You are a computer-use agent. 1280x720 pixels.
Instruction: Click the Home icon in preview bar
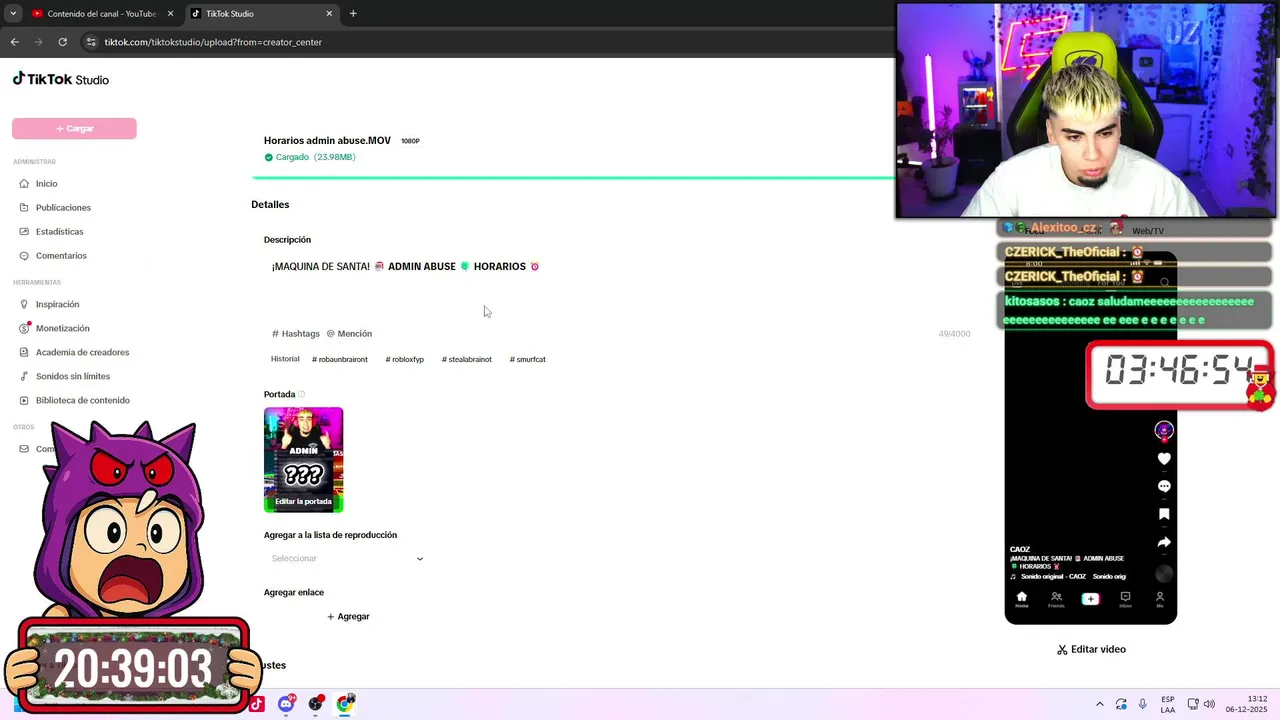[x=1021, y=599]
